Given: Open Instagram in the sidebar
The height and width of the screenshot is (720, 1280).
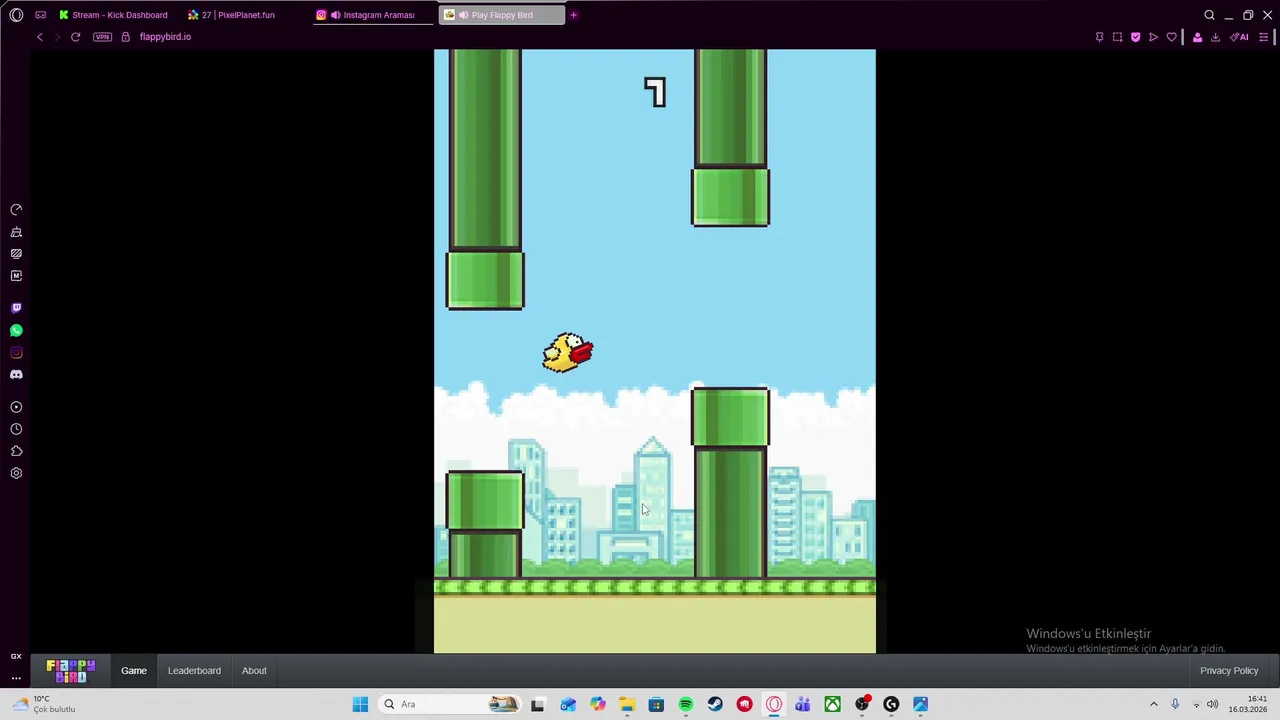Looking at the screenshot, I should point(16,352).
